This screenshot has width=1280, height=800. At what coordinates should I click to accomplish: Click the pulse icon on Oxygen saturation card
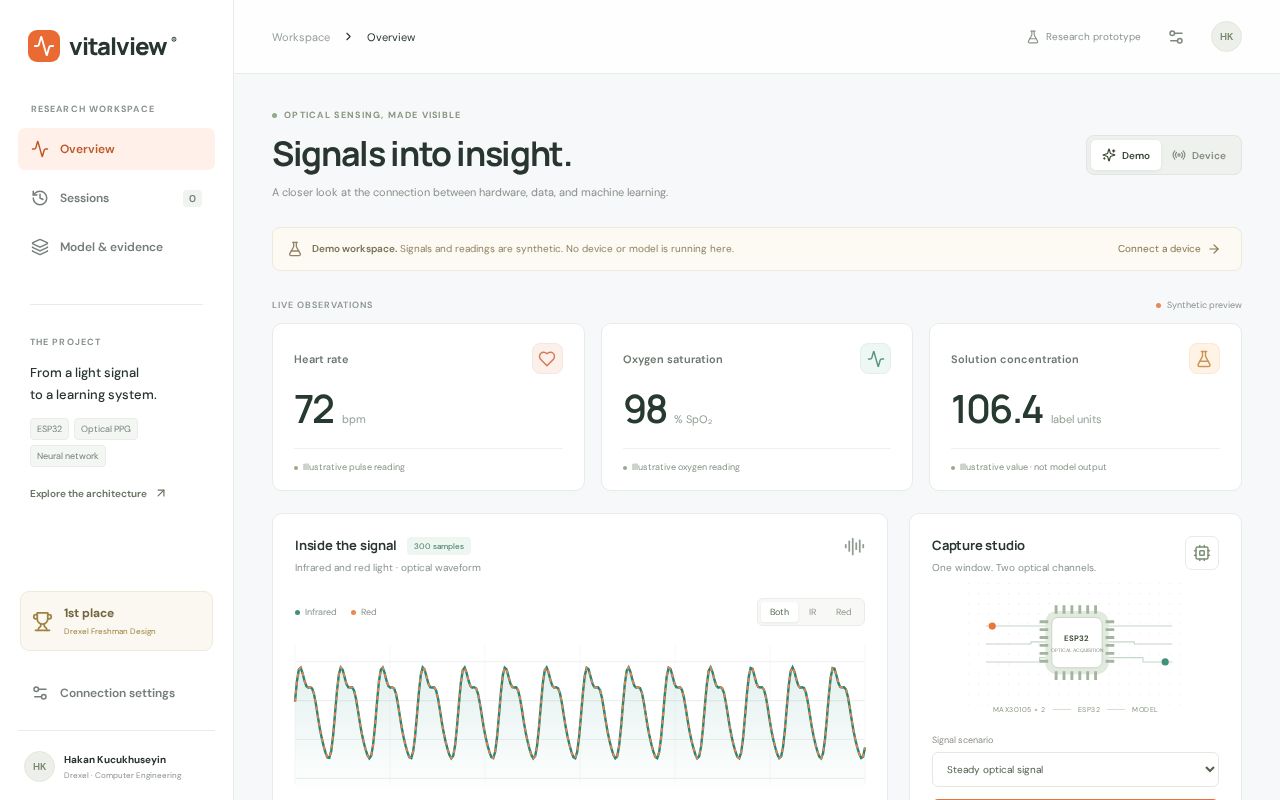pyautogui.click(x=875, y=359)
